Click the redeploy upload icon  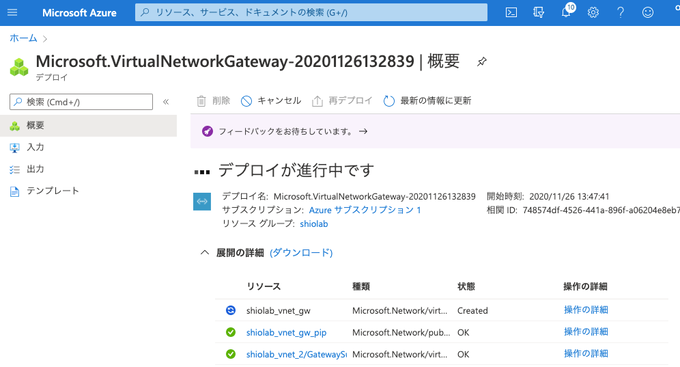coord(317,101)
